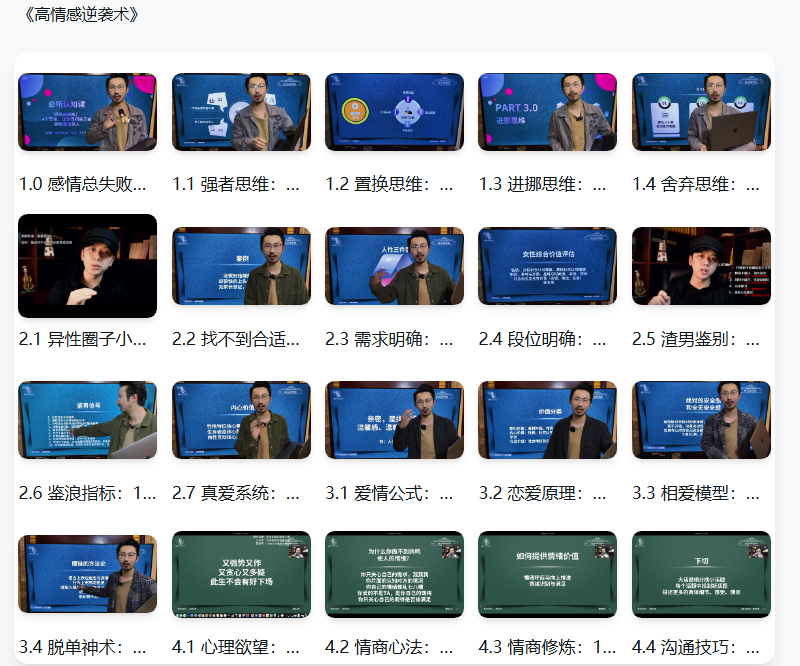Open video thumbnail for lesson 3.2
The width and height of the screenshot is (800, 666).
[x=547, y=420]
